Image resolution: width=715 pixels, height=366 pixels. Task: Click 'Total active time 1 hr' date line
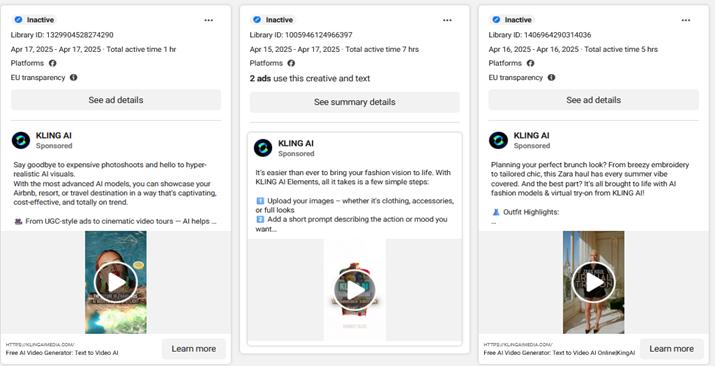[93, 49]
